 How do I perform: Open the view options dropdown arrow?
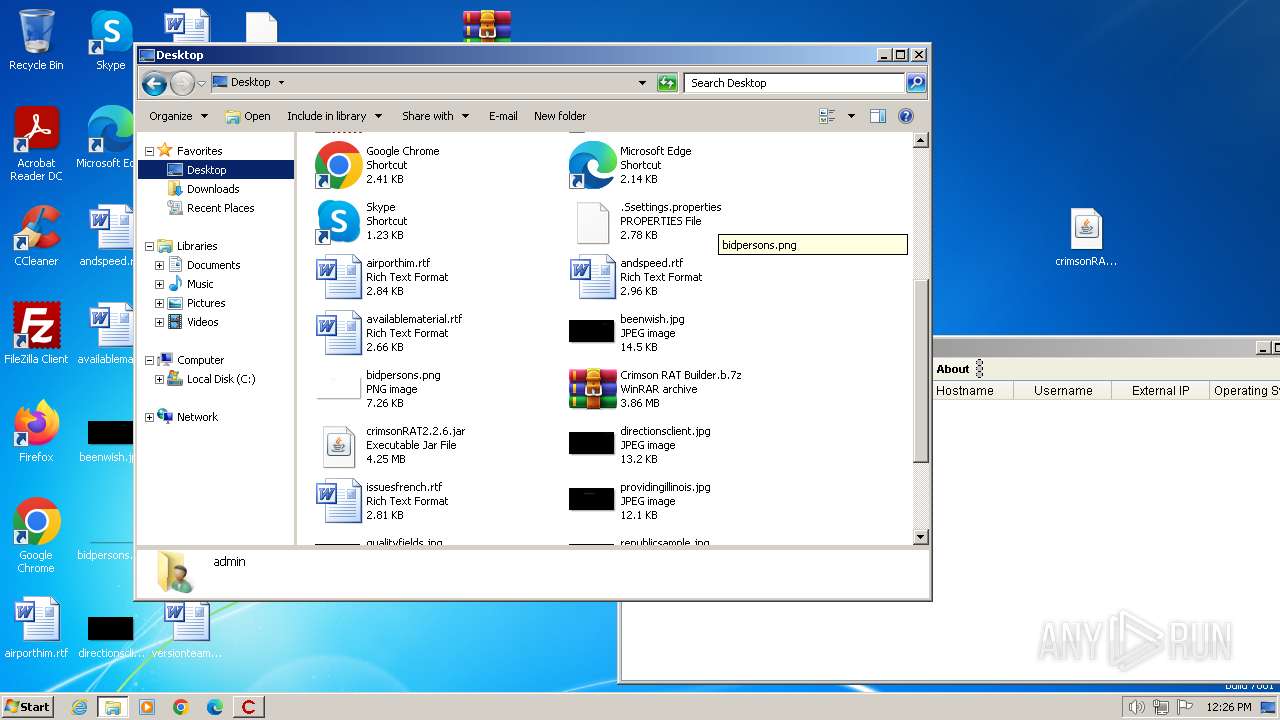coord(851,116)
